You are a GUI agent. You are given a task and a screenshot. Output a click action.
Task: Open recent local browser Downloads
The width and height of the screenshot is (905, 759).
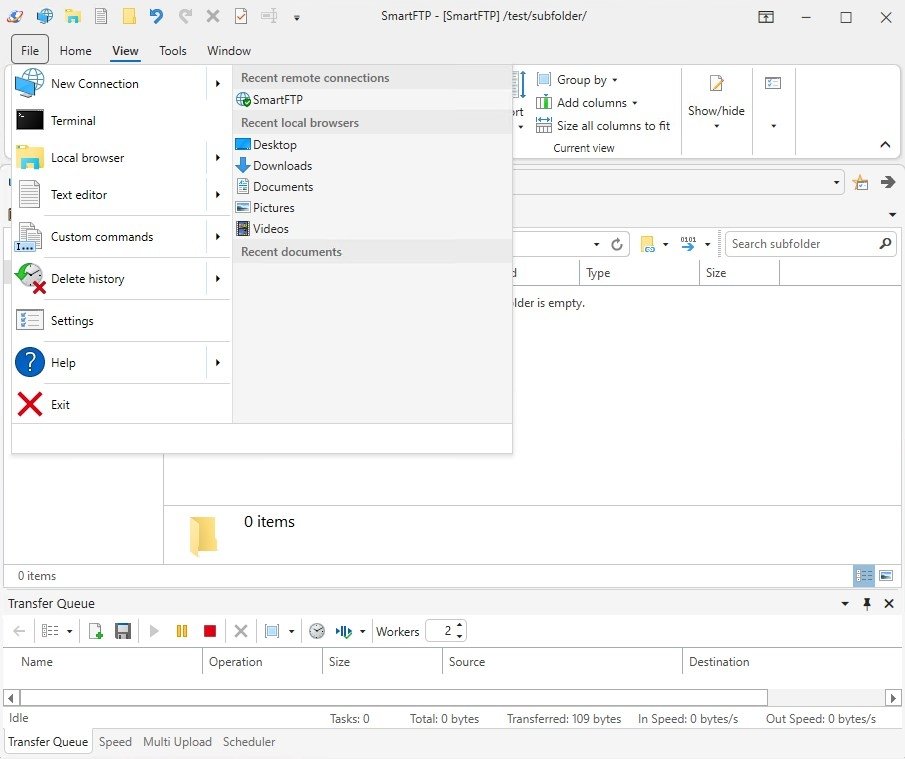(372, 166)
